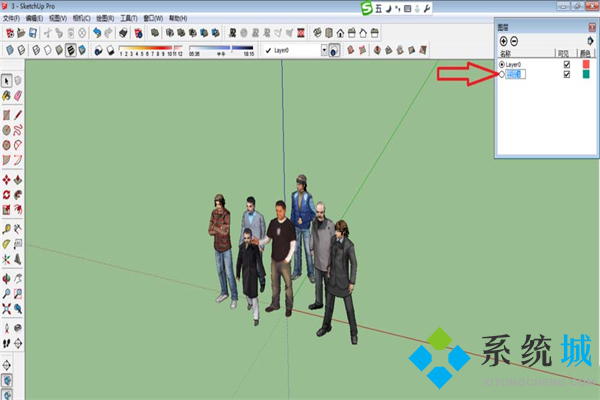This screenshot has width=600, height=400.
Task: Click the Delete Layer minus icon
Action: click(x=514, y=41)
